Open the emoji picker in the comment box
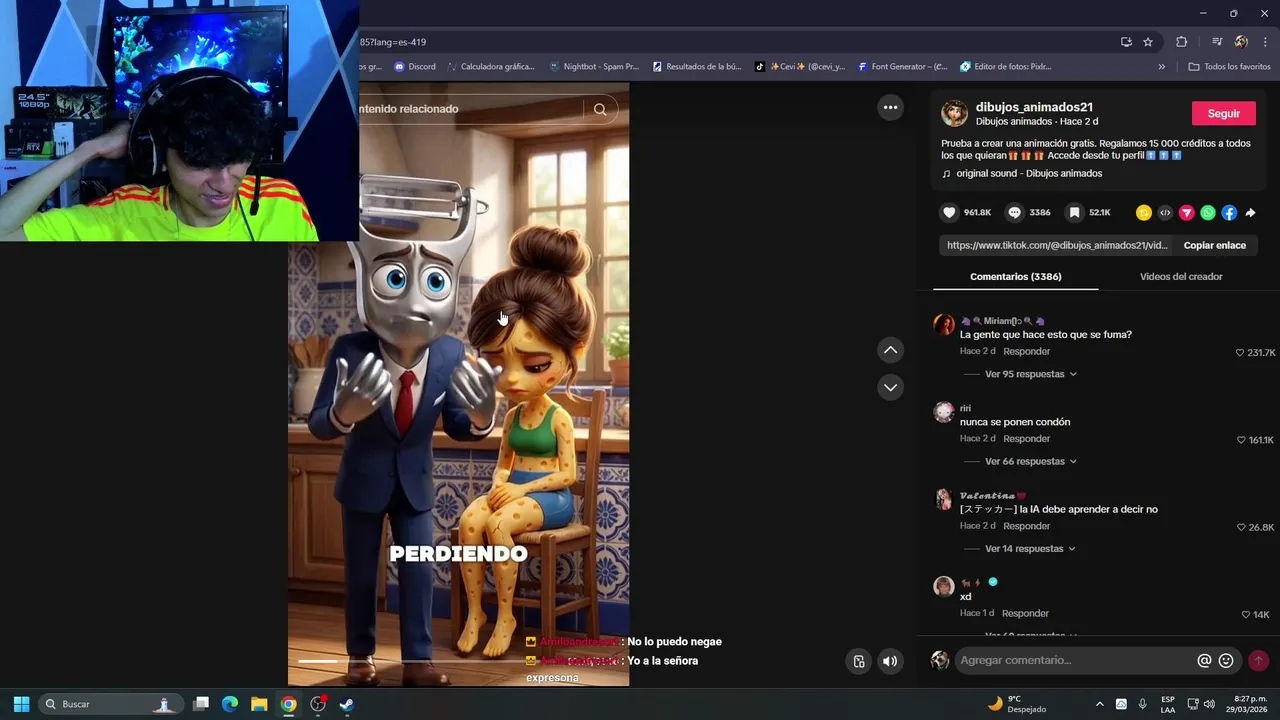This screenshot has height=720, width=1280. pos(1226,660)
